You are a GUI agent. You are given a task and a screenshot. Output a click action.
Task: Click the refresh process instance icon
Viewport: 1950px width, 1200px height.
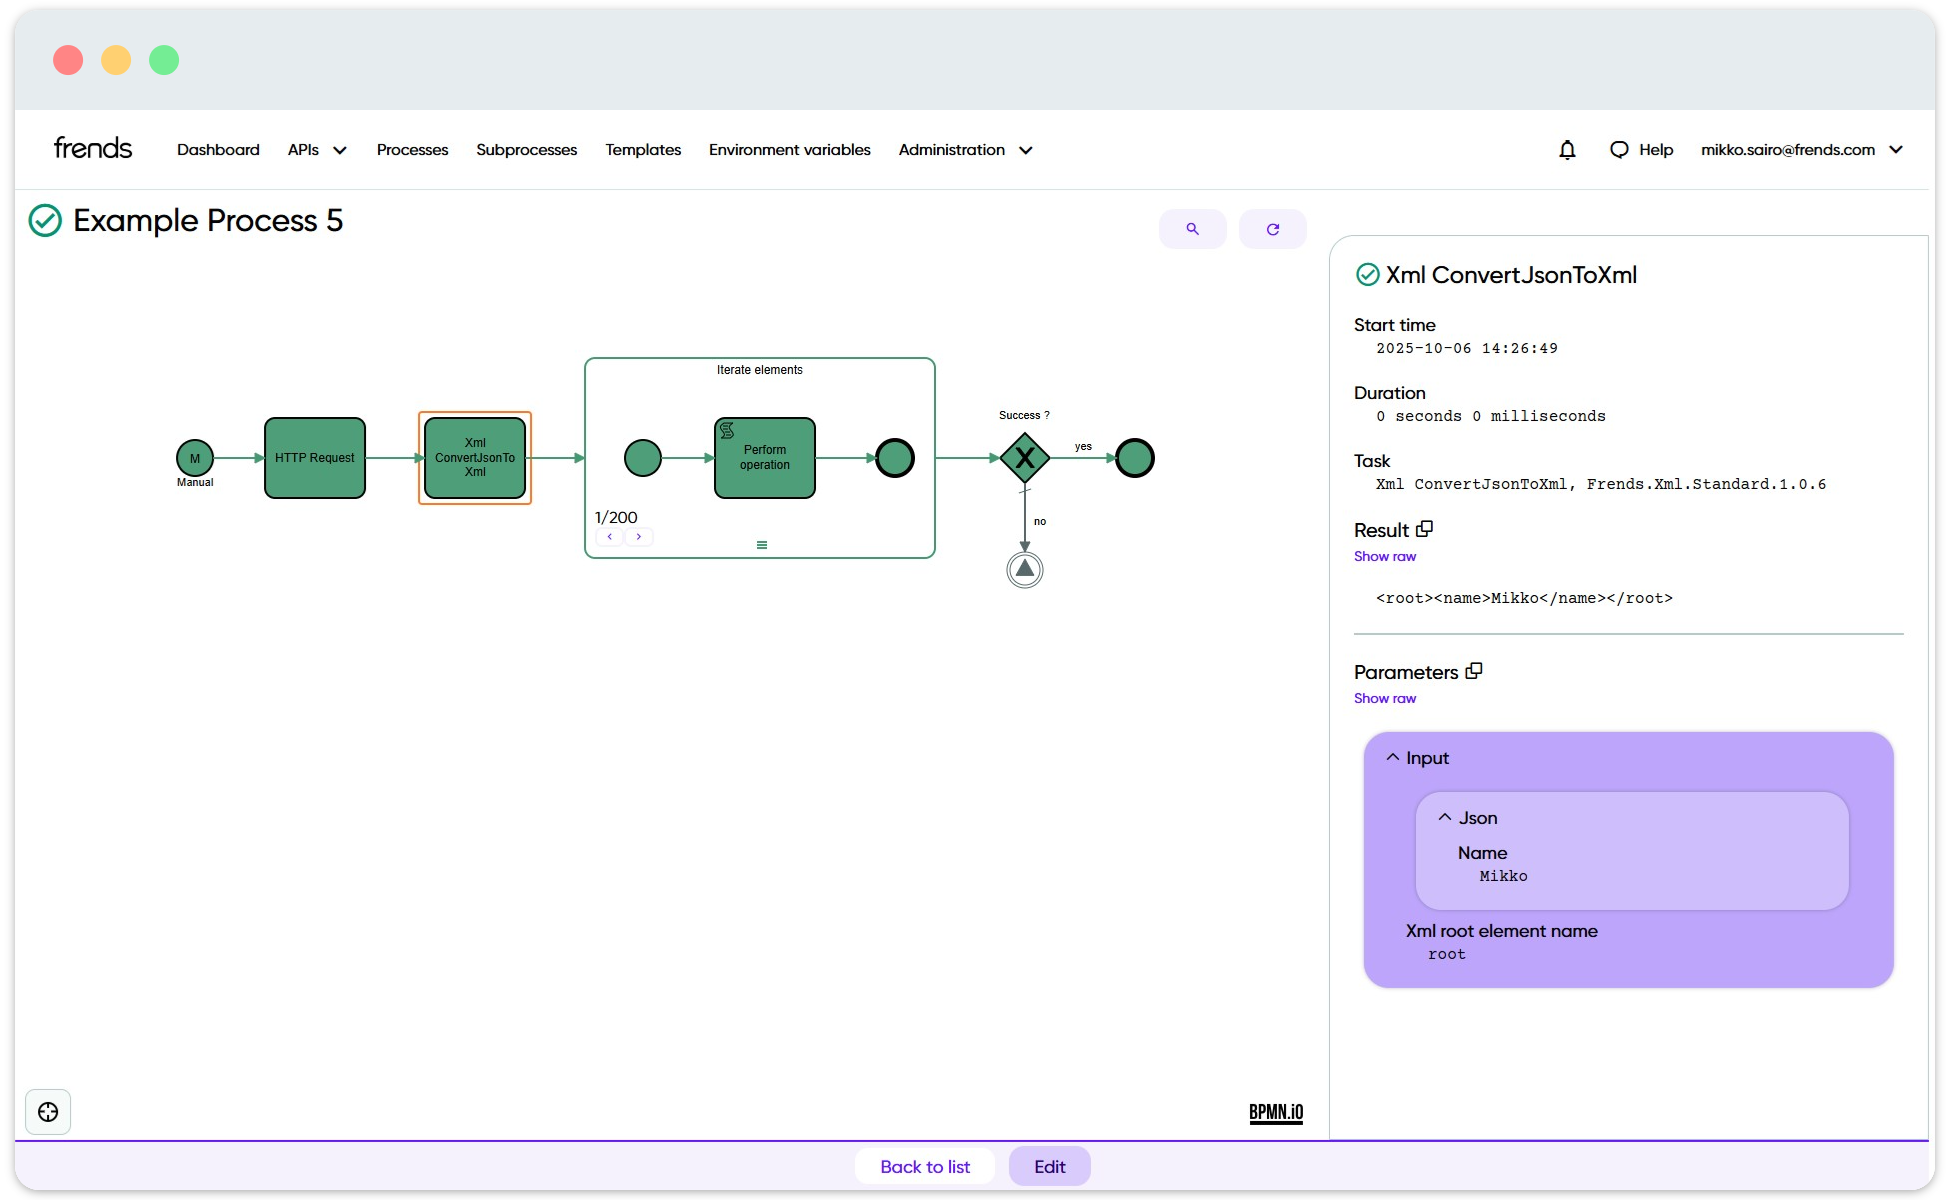pos(1272,229)
